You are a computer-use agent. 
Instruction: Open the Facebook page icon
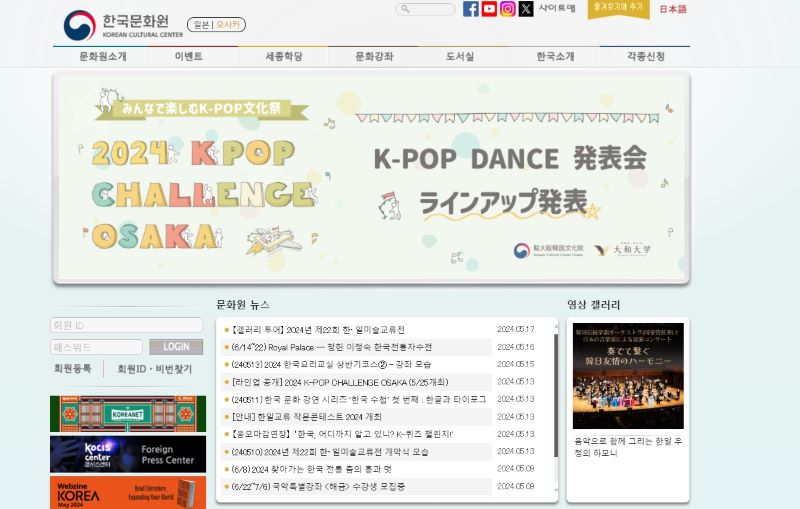coord(471,9)
